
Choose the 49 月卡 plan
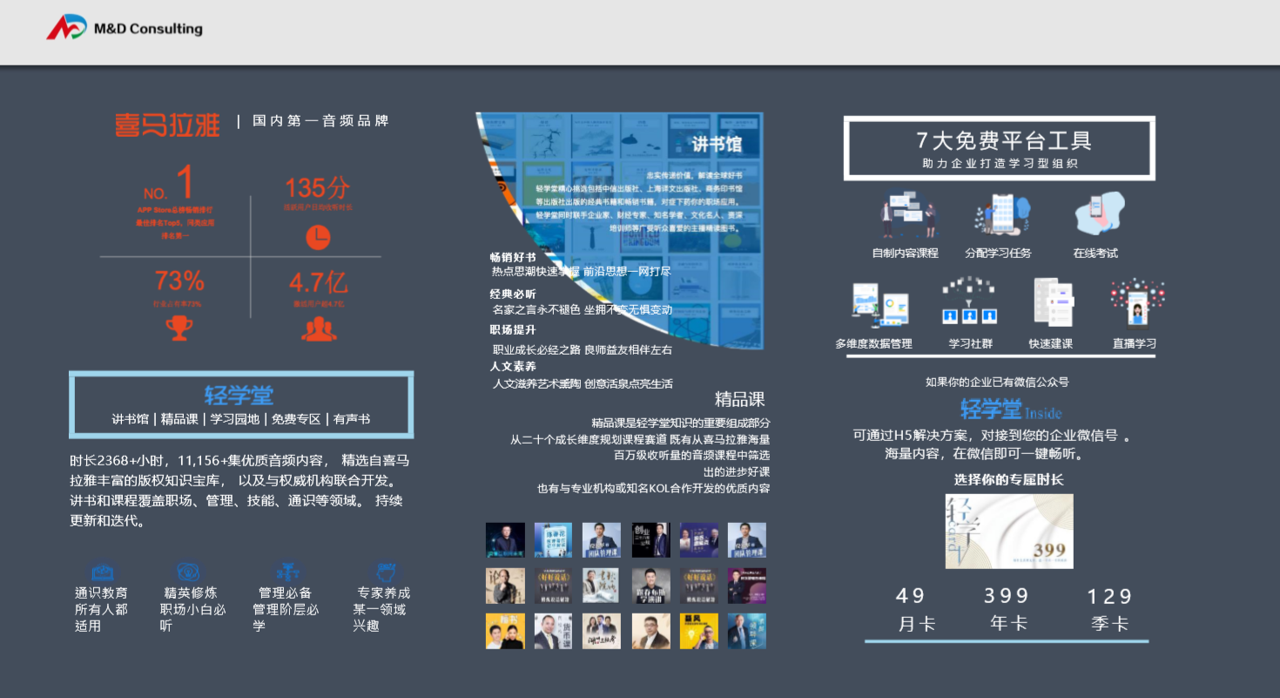click(914, 610)
